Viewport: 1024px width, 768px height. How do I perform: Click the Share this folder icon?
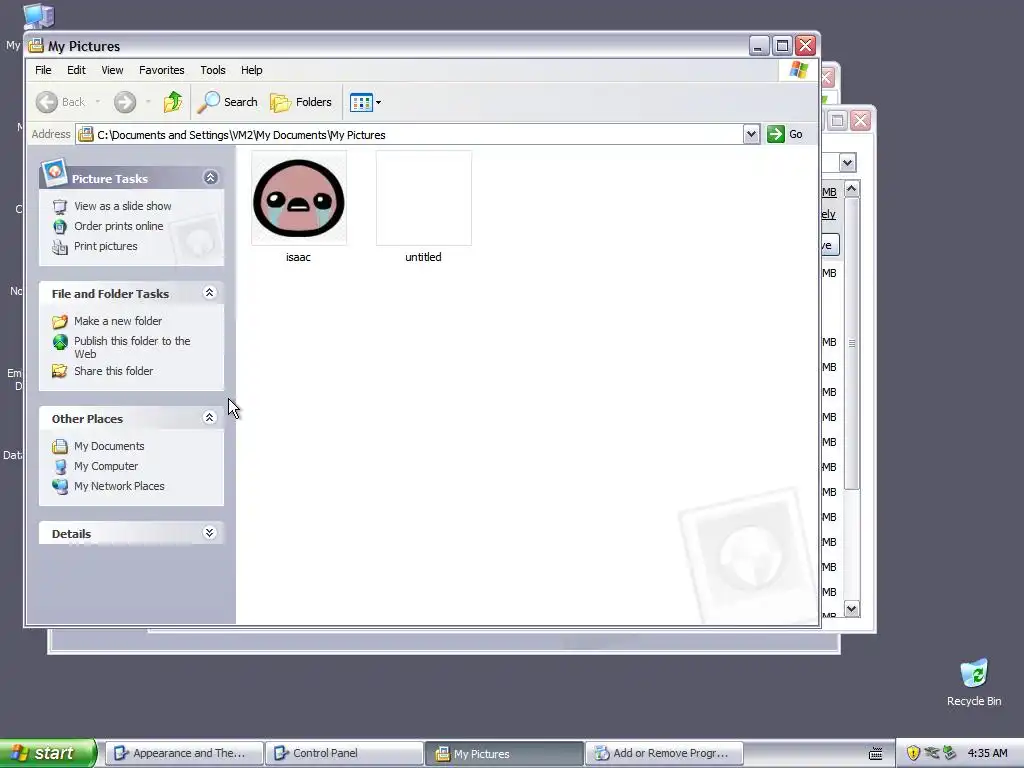click(60, 371)
